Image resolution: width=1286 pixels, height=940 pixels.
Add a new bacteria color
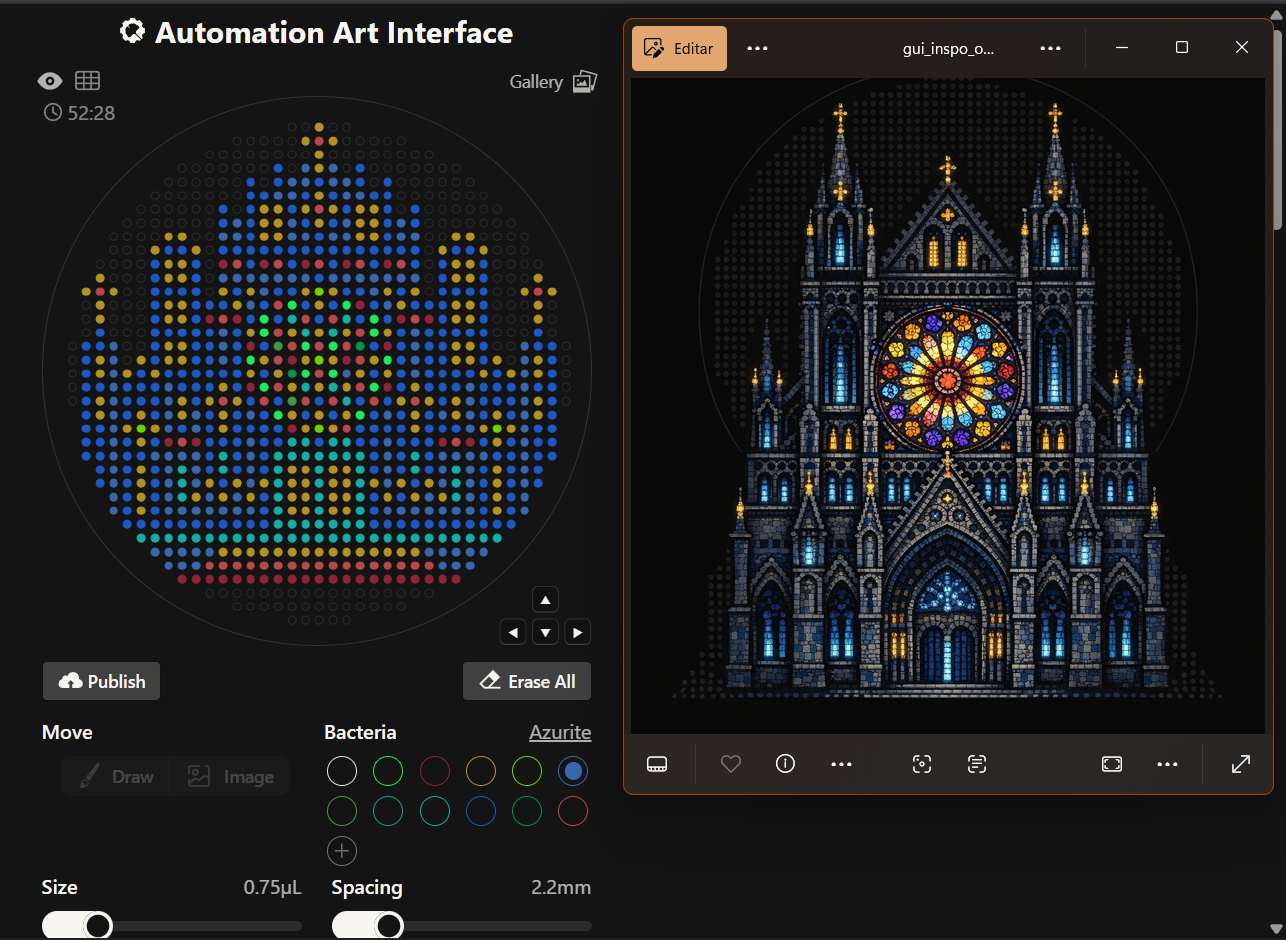pyautogui.click(x=342, y=851)
